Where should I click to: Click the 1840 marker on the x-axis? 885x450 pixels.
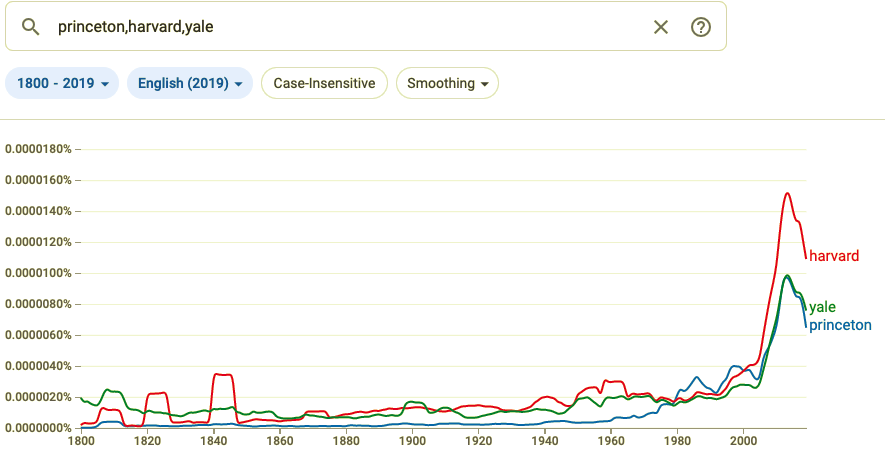click(x=213, y=440)
